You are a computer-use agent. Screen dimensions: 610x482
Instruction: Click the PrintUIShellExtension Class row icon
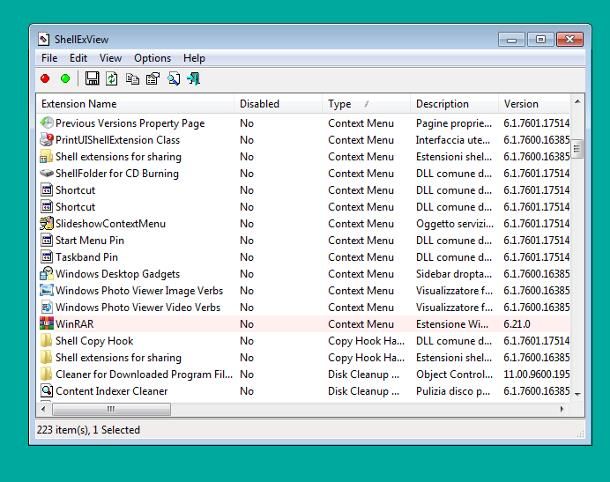pos(47,140)
